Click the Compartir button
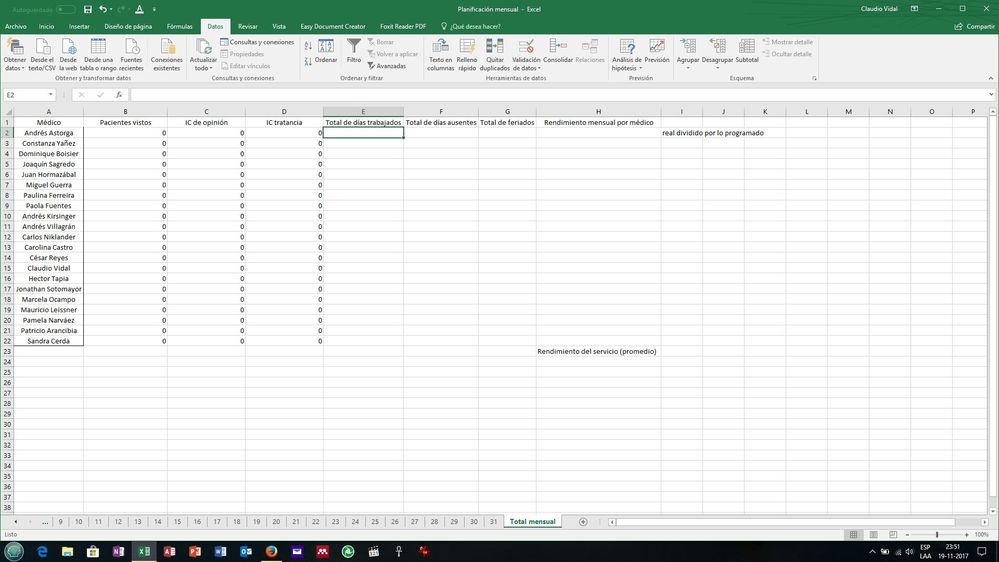 [974, 27]
